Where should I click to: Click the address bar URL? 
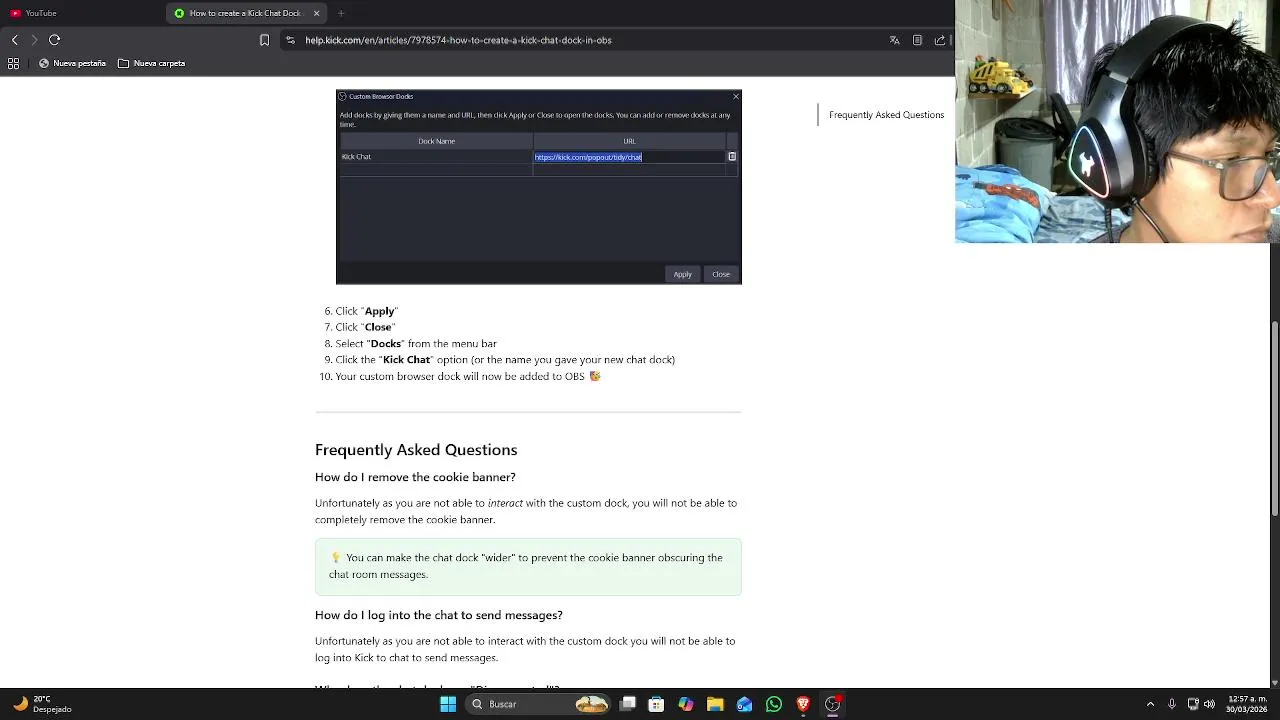[458, 40]
